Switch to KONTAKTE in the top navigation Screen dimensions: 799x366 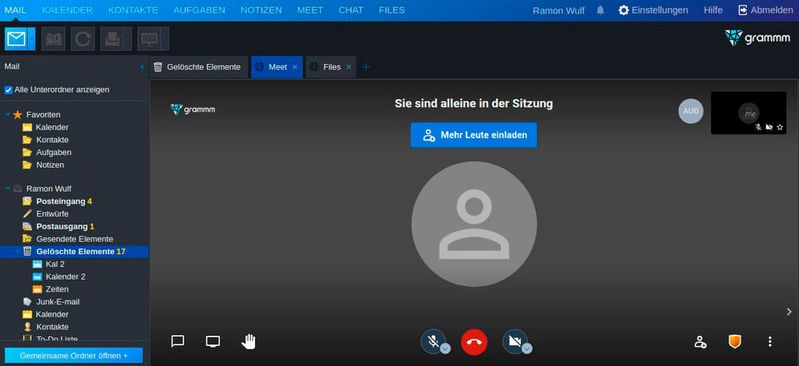coord(133,10)
